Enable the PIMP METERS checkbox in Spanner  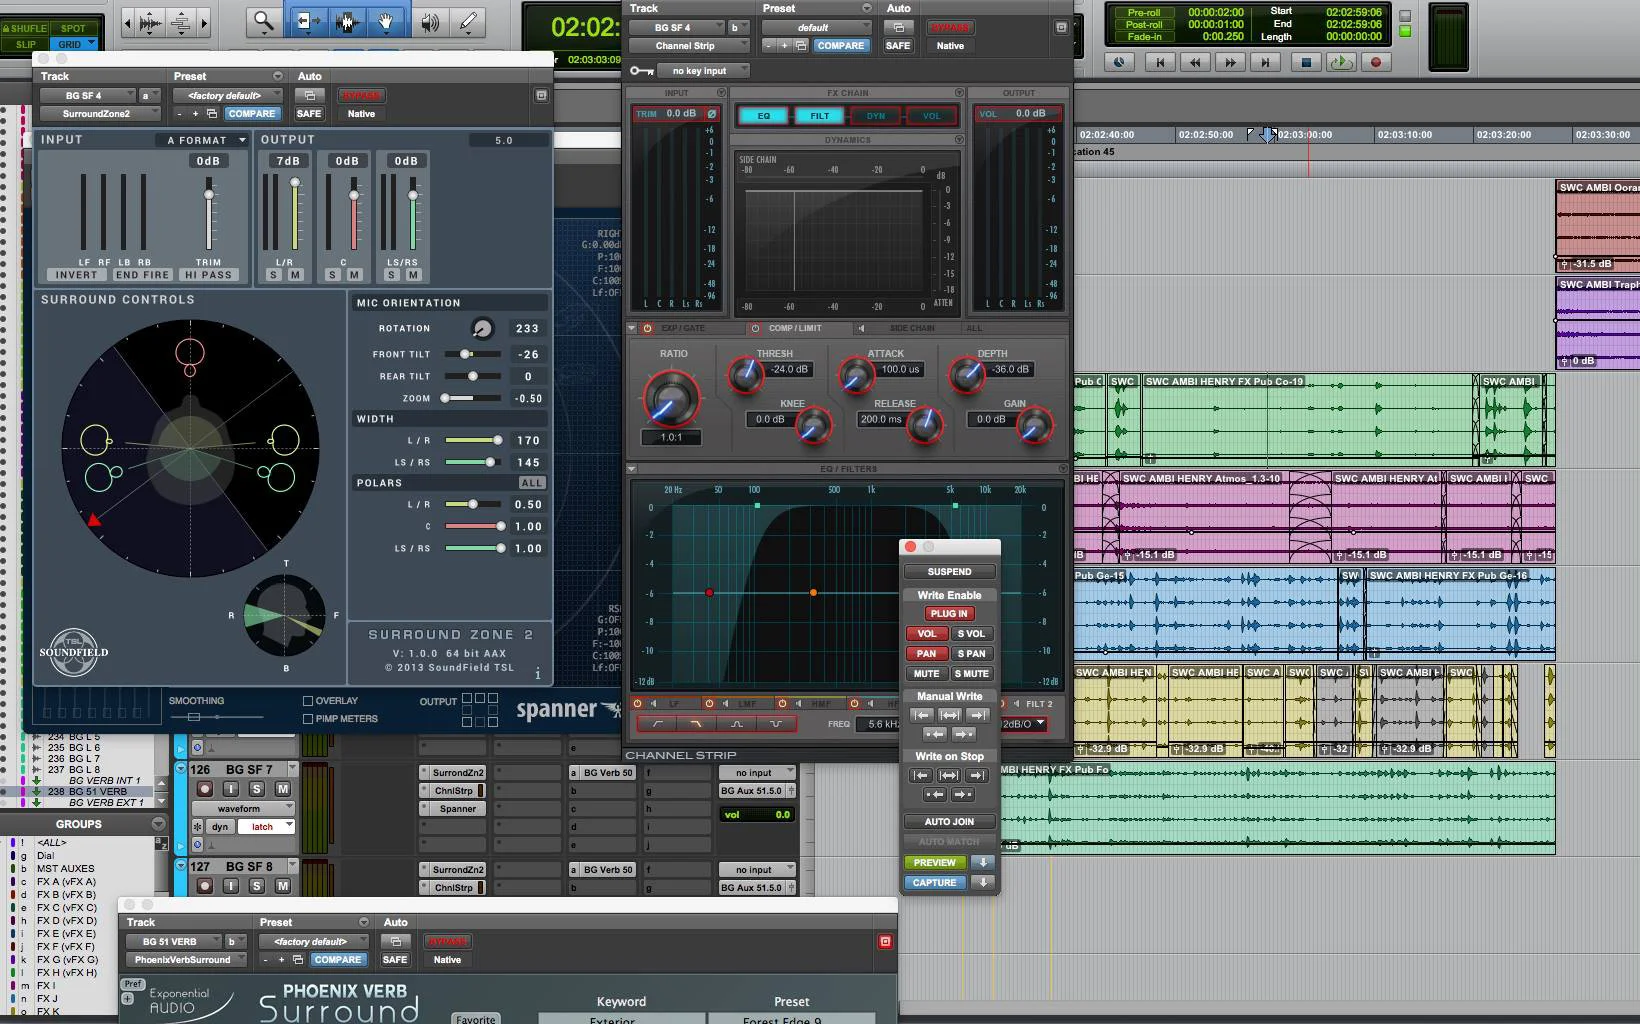pos(308,718)
